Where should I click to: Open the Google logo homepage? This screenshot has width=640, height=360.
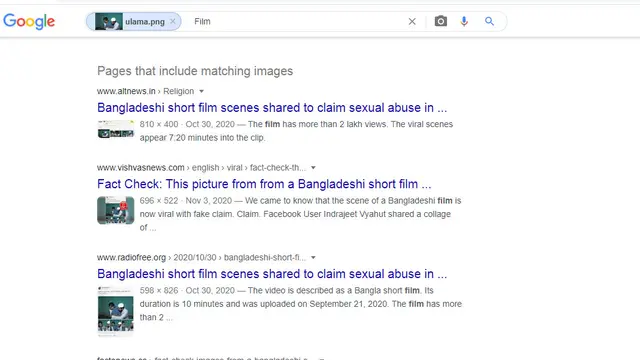pyautogui.click(x=29, y=21)
